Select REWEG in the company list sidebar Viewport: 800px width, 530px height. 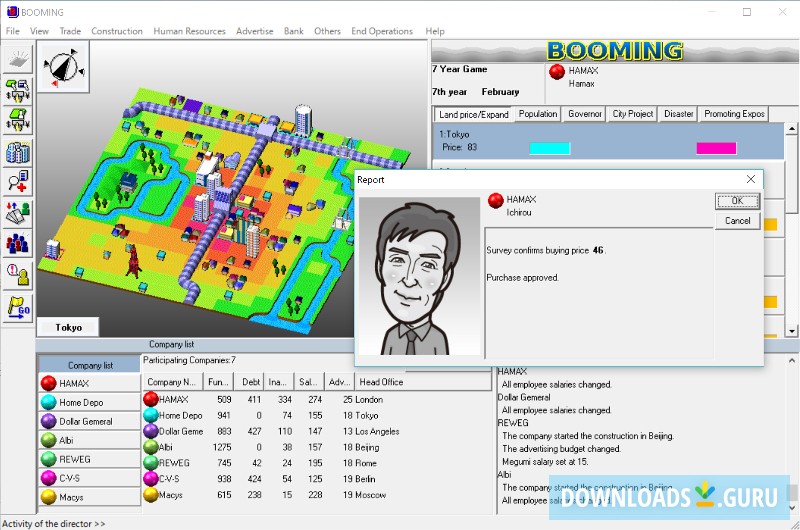(x=90, y=459)
